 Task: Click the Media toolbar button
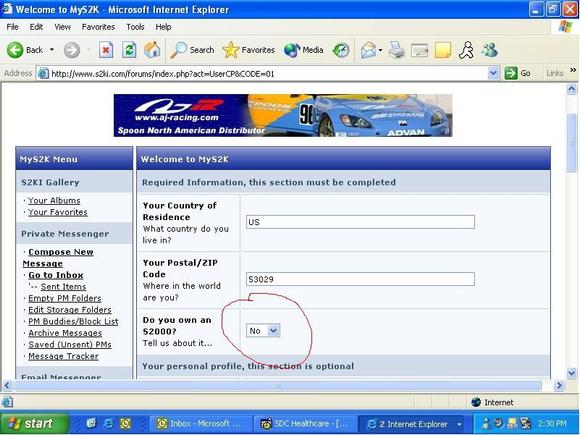pos(304,50)
